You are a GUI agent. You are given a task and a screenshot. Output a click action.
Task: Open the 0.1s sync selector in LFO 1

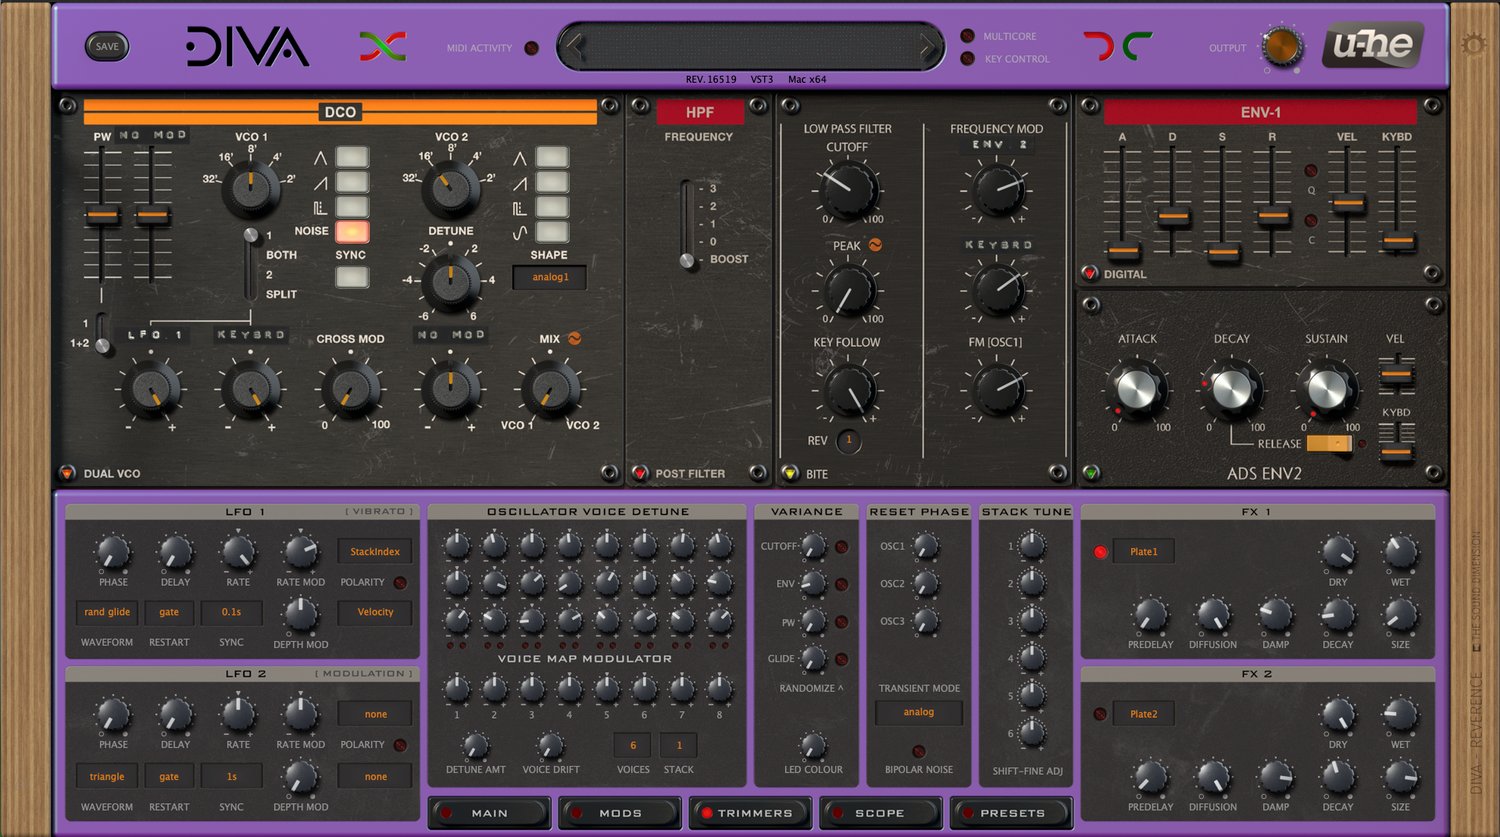231,612
